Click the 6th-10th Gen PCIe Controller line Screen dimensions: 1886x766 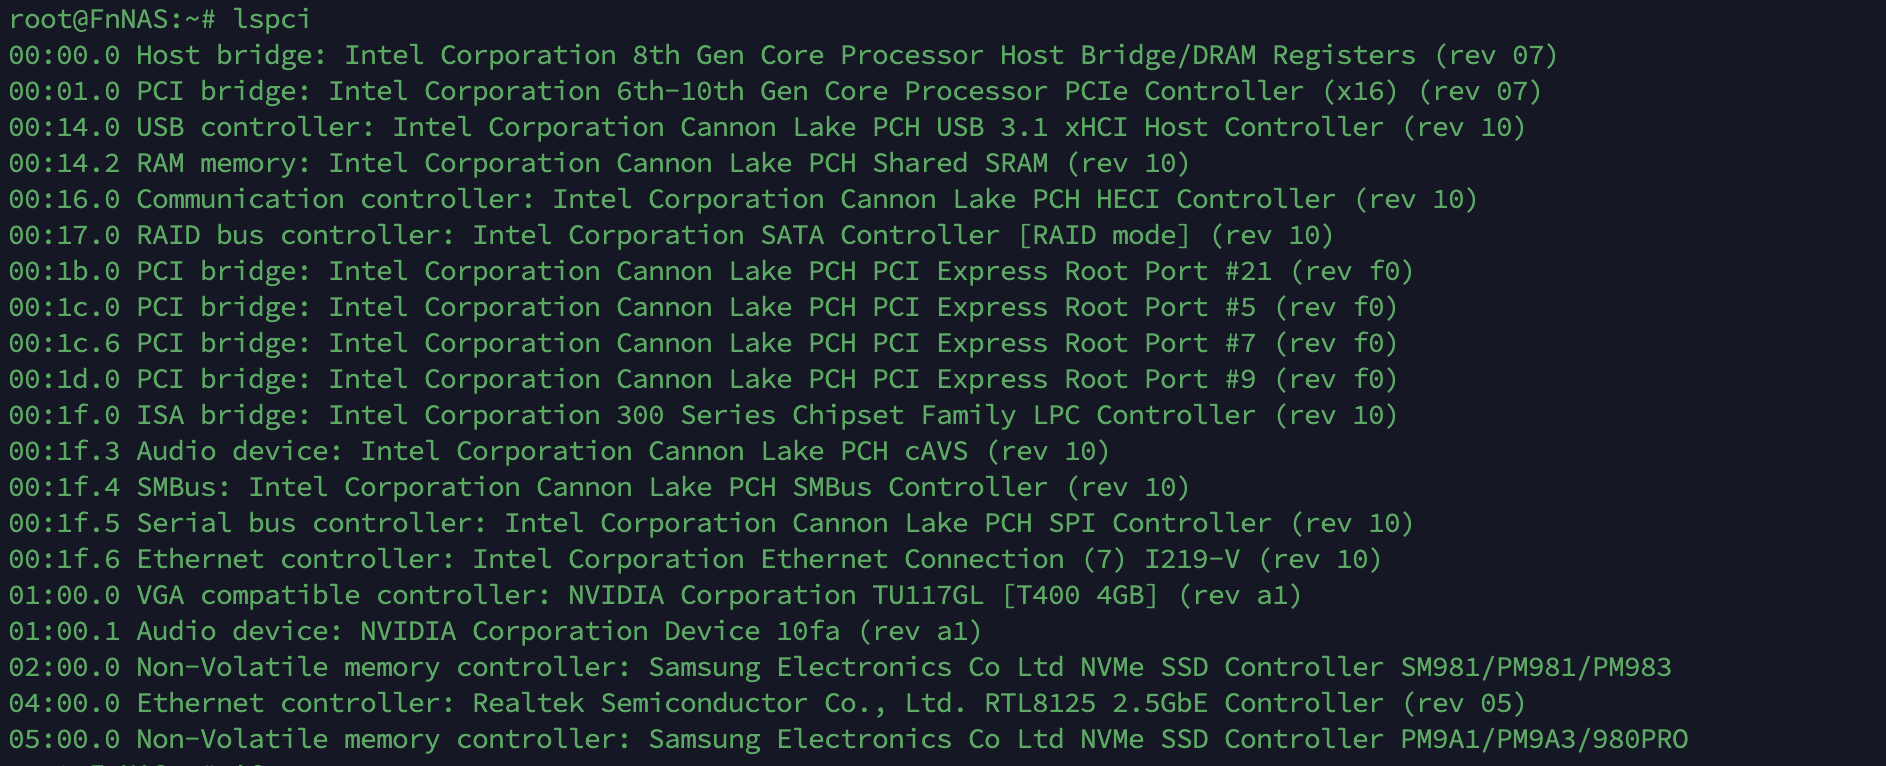click(774, 91)
